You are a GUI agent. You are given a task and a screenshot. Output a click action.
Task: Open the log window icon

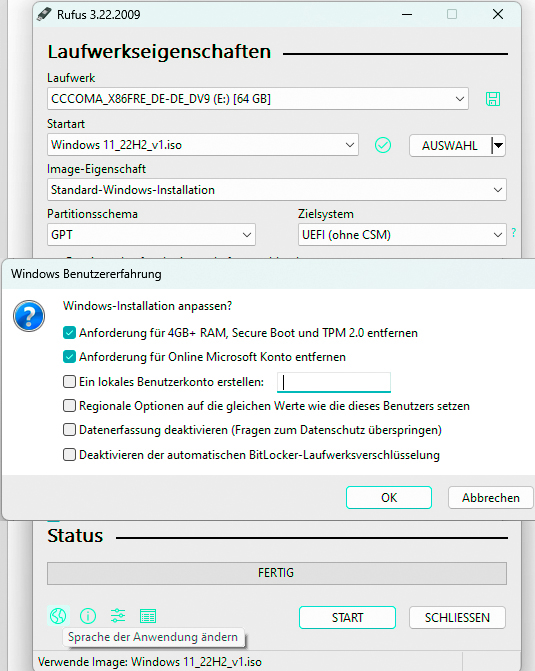pyautogui.click(x=148, y=616)
